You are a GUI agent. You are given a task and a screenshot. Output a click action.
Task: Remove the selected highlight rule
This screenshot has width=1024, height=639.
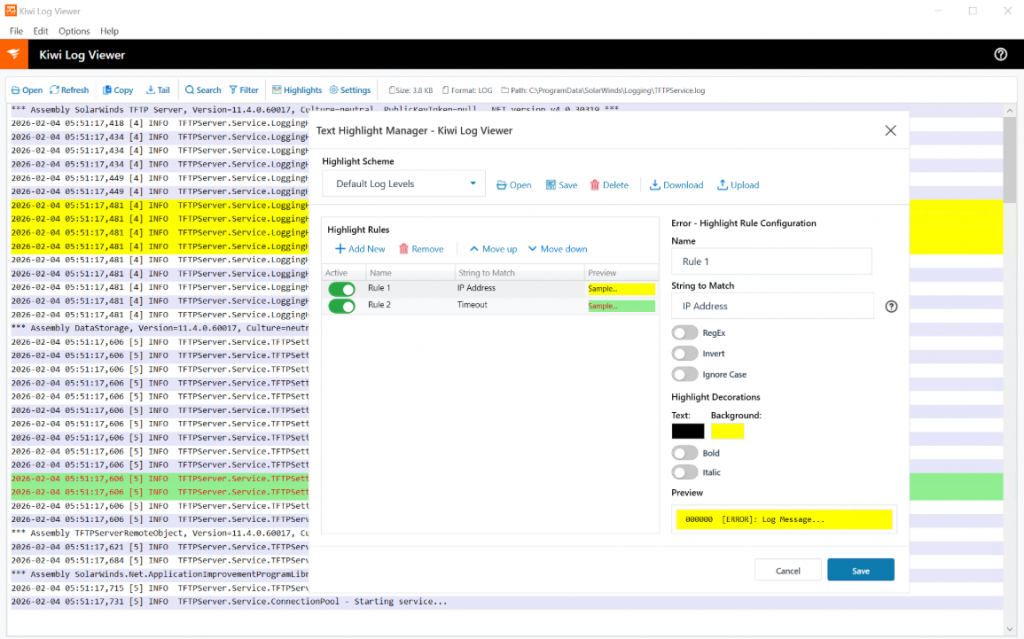421,249
